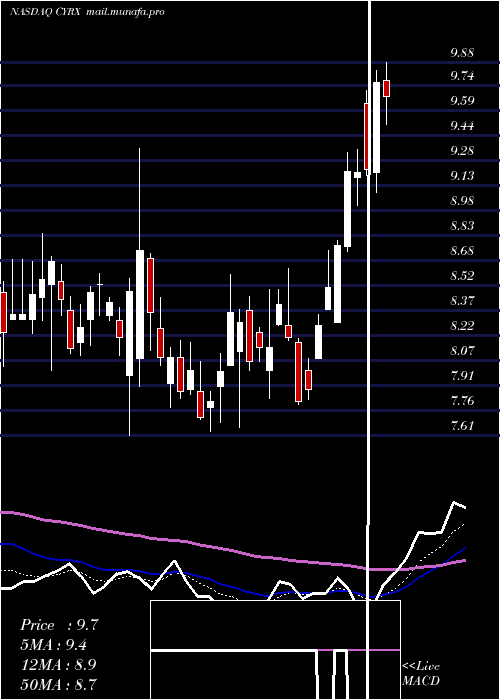The height and width of the screenshot is (700, 500).
Task: Select the 9.88 price axis label
Action: point(462,53)
